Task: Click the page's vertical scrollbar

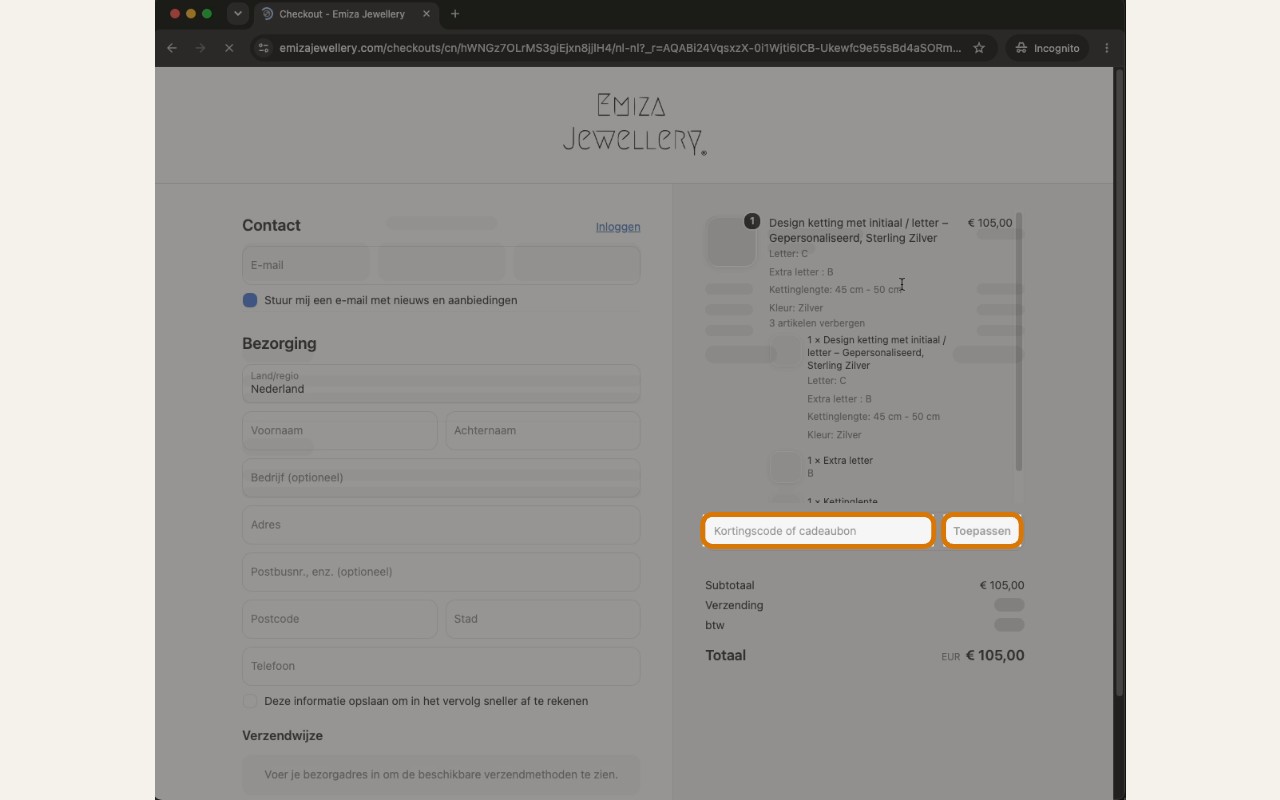Action: click(x=1119, y=383)
